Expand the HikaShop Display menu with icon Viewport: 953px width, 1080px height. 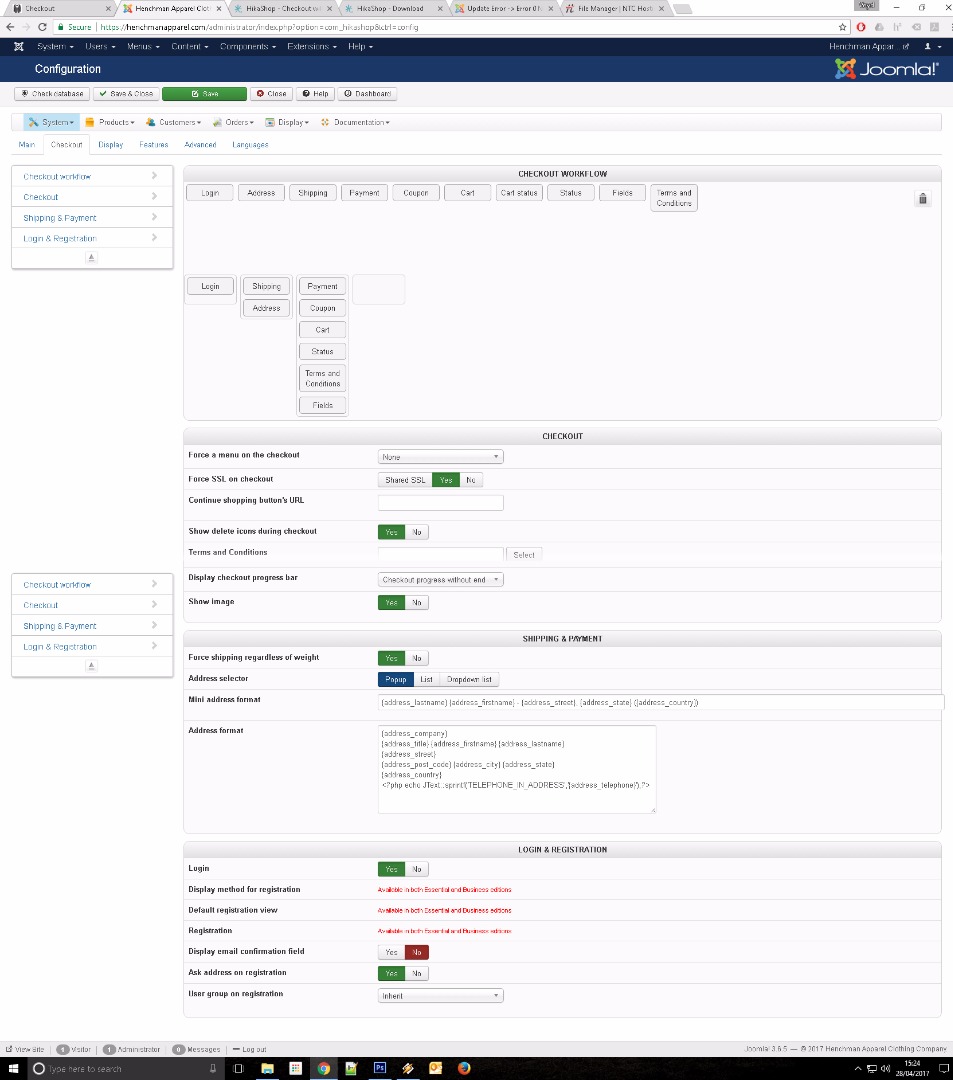point(287,122)
